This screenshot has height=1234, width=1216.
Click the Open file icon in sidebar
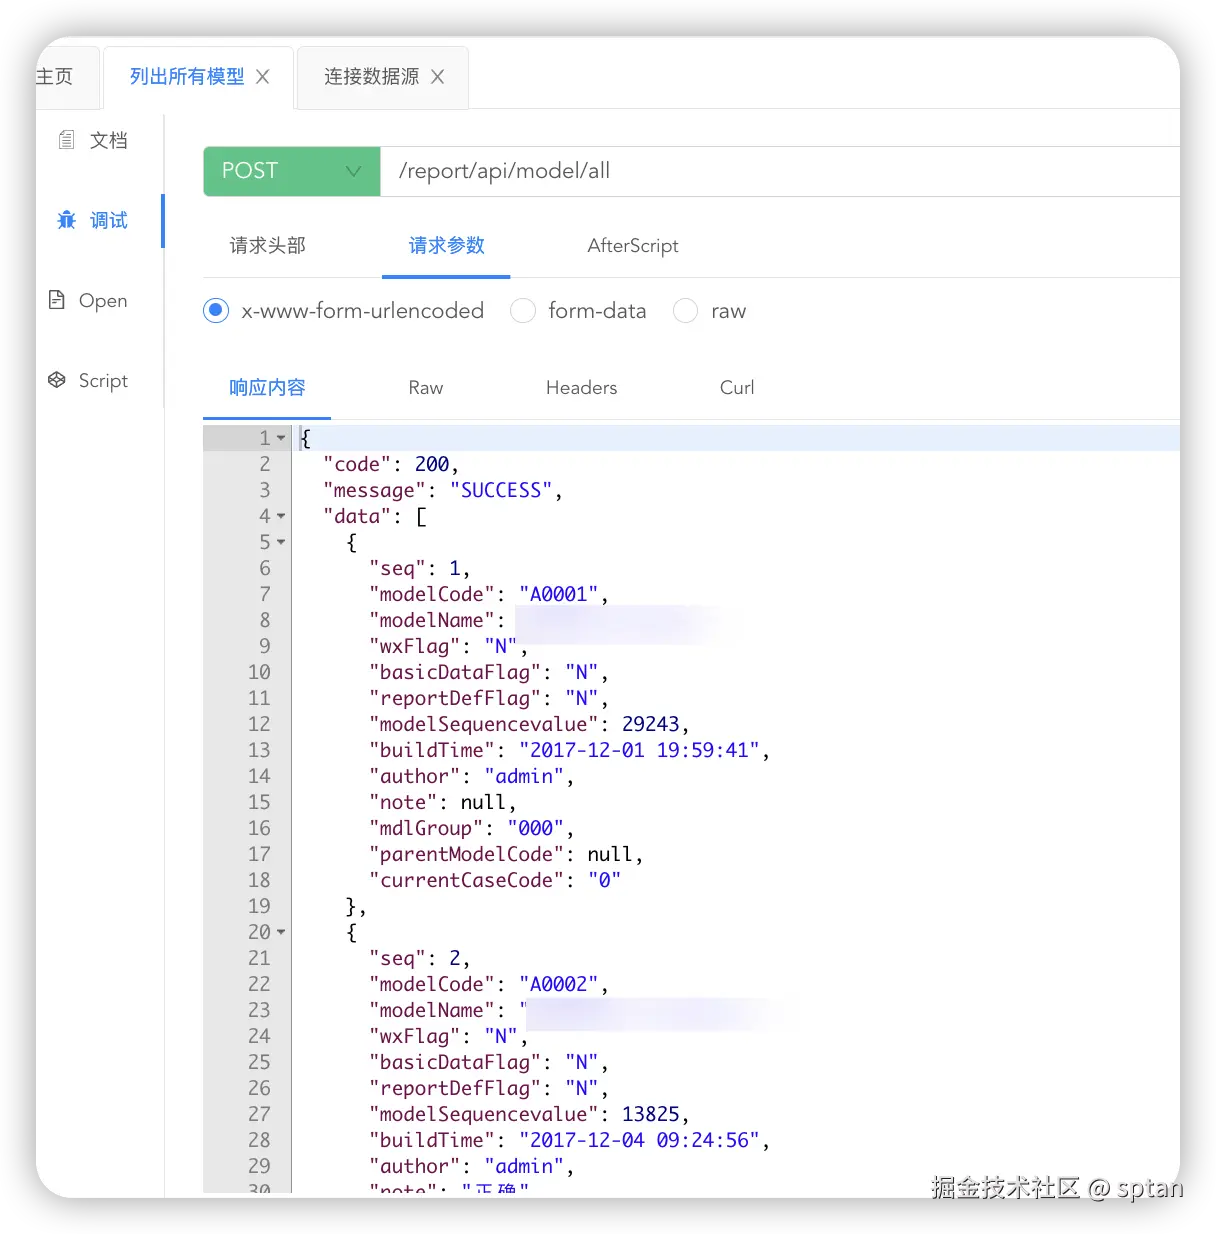[x=57, y=300]
